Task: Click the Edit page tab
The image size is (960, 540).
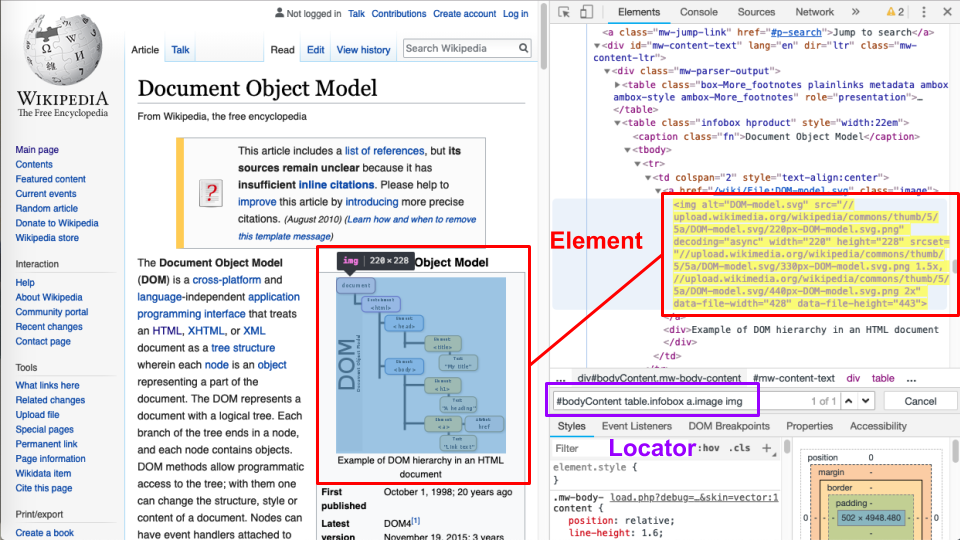Action: click(315, 50)
